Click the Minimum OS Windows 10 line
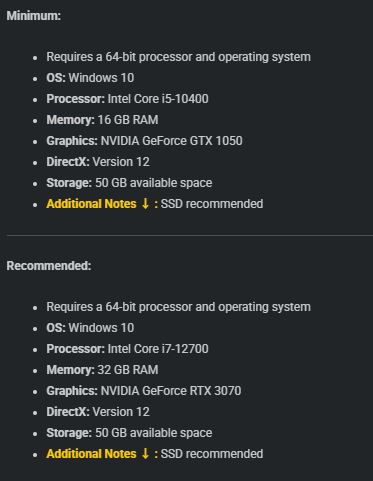Screen dimensions: 373x481 pyautogui.click(x=90, y=78)
